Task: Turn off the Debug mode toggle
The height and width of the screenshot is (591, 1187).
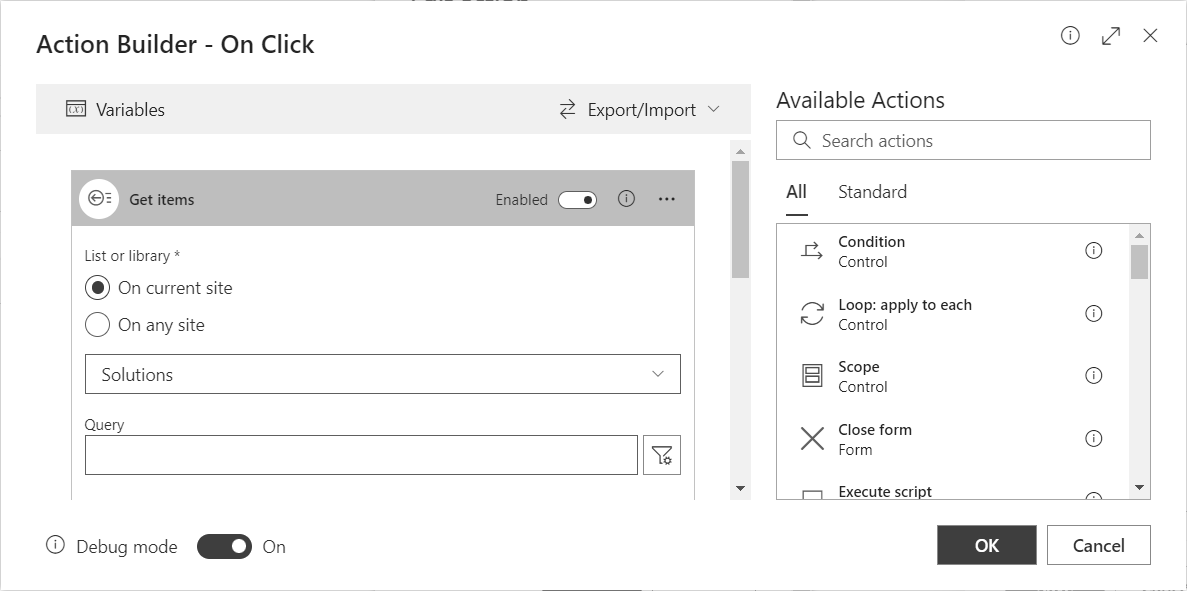Action: tap(224, 546)
